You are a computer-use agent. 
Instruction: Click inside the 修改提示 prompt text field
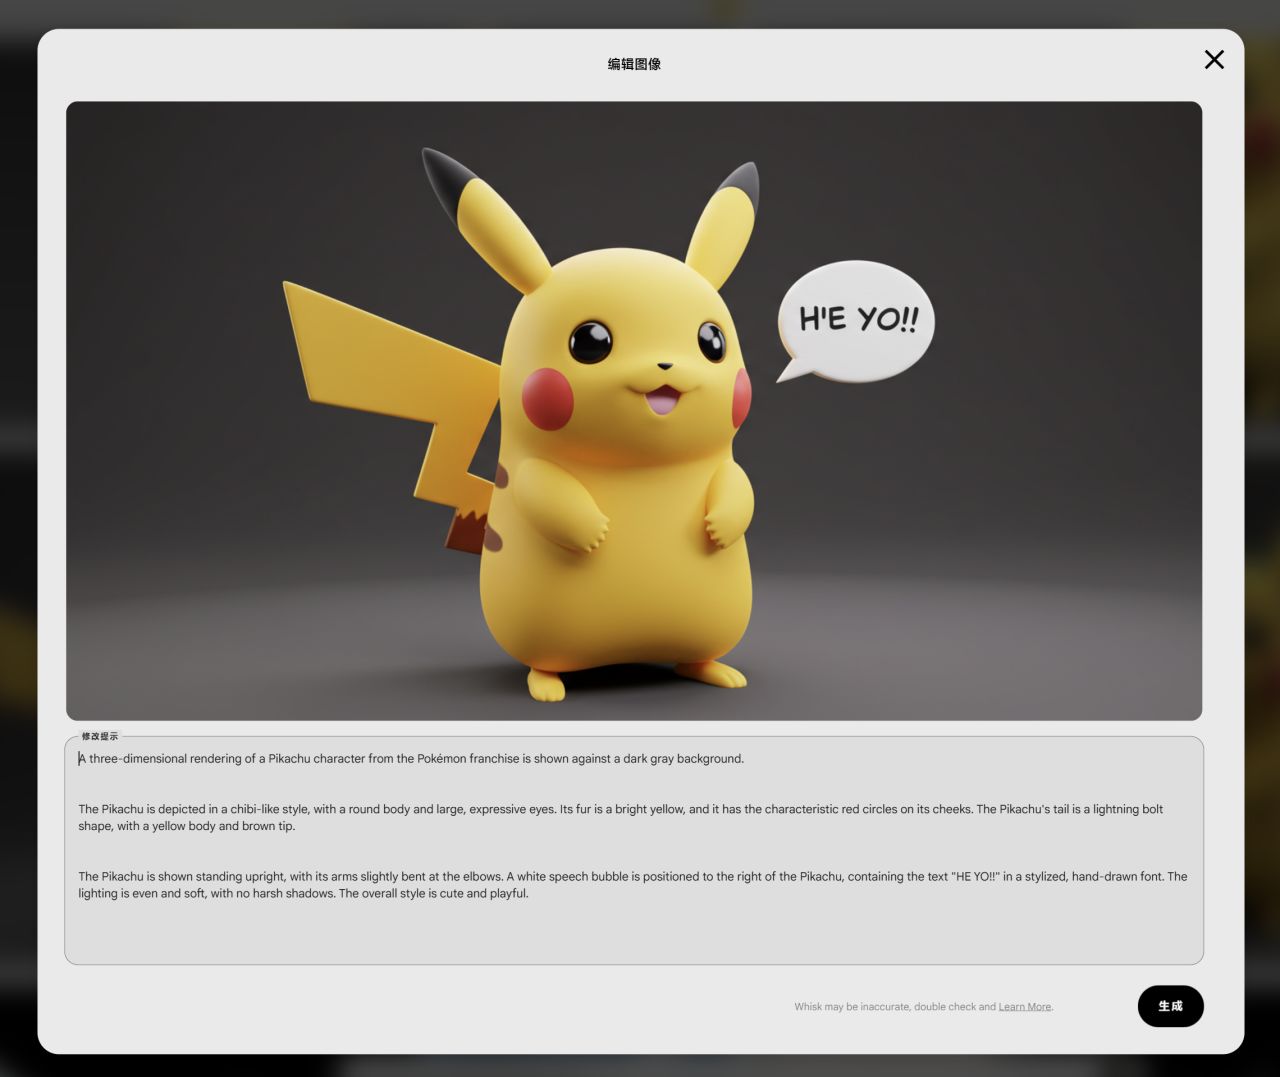click(x=634, y=851)
